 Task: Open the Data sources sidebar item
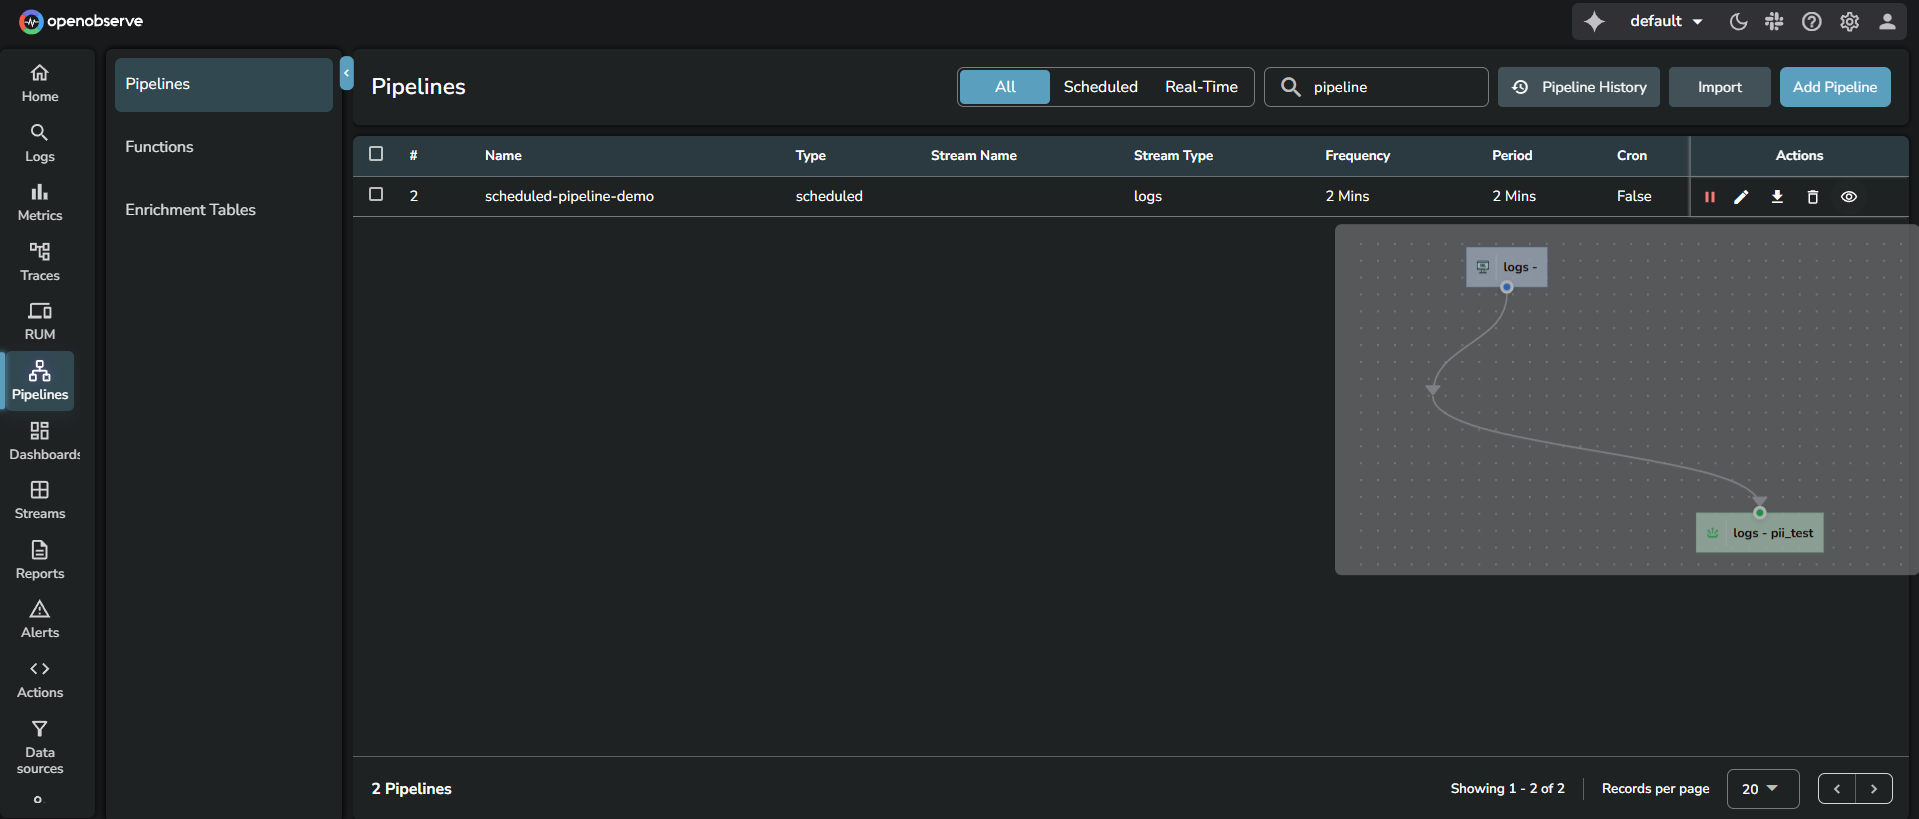click(40, 747)
